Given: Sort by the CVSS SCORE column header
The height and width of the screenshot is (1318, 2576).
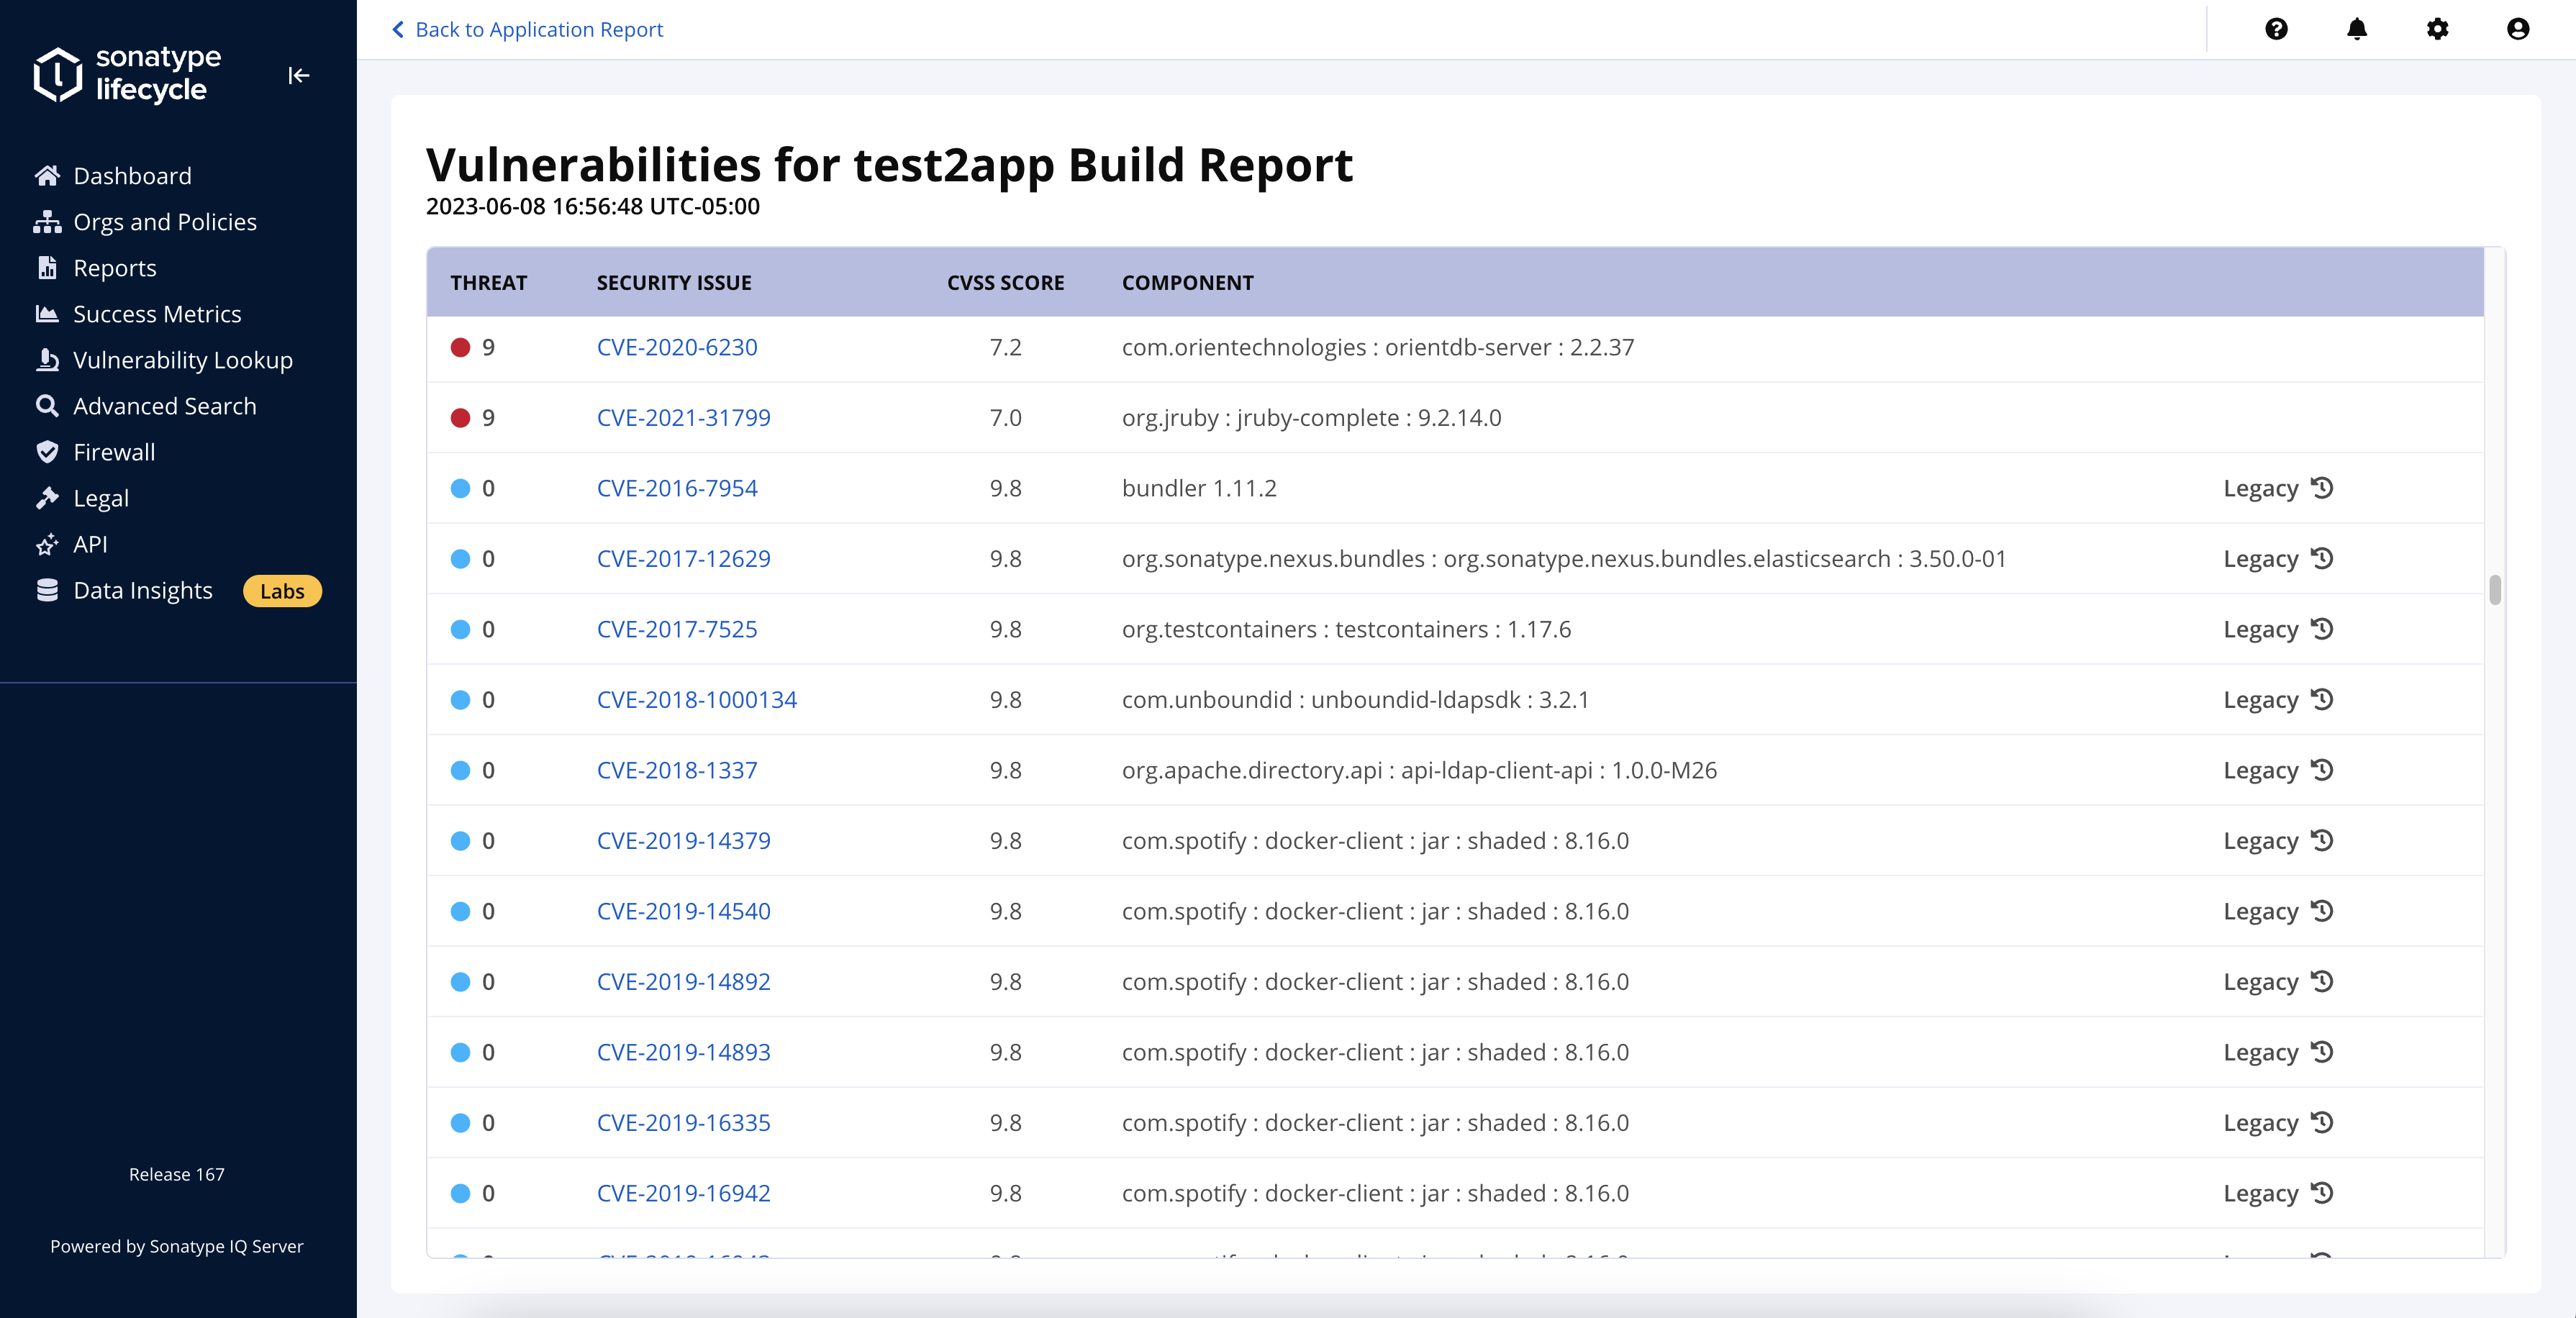Looking at the screenshot, I should 1005,283.
